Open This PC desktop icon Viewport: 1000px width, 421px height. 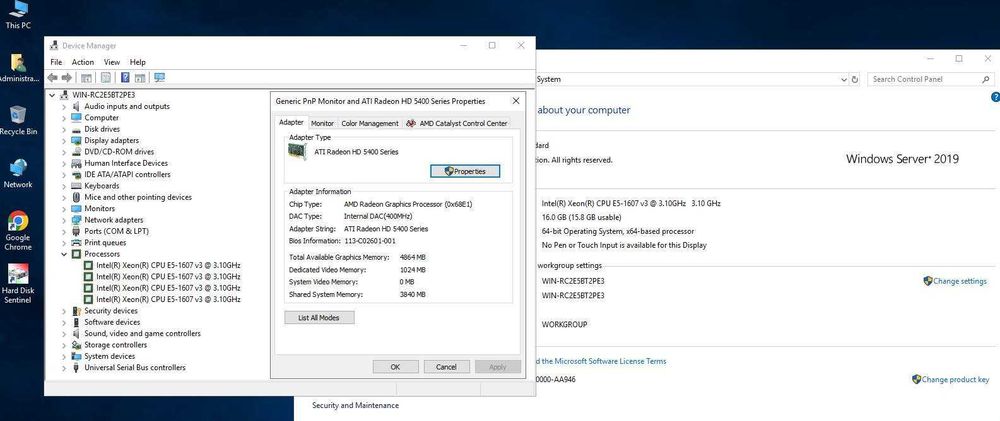pos(18,15)
